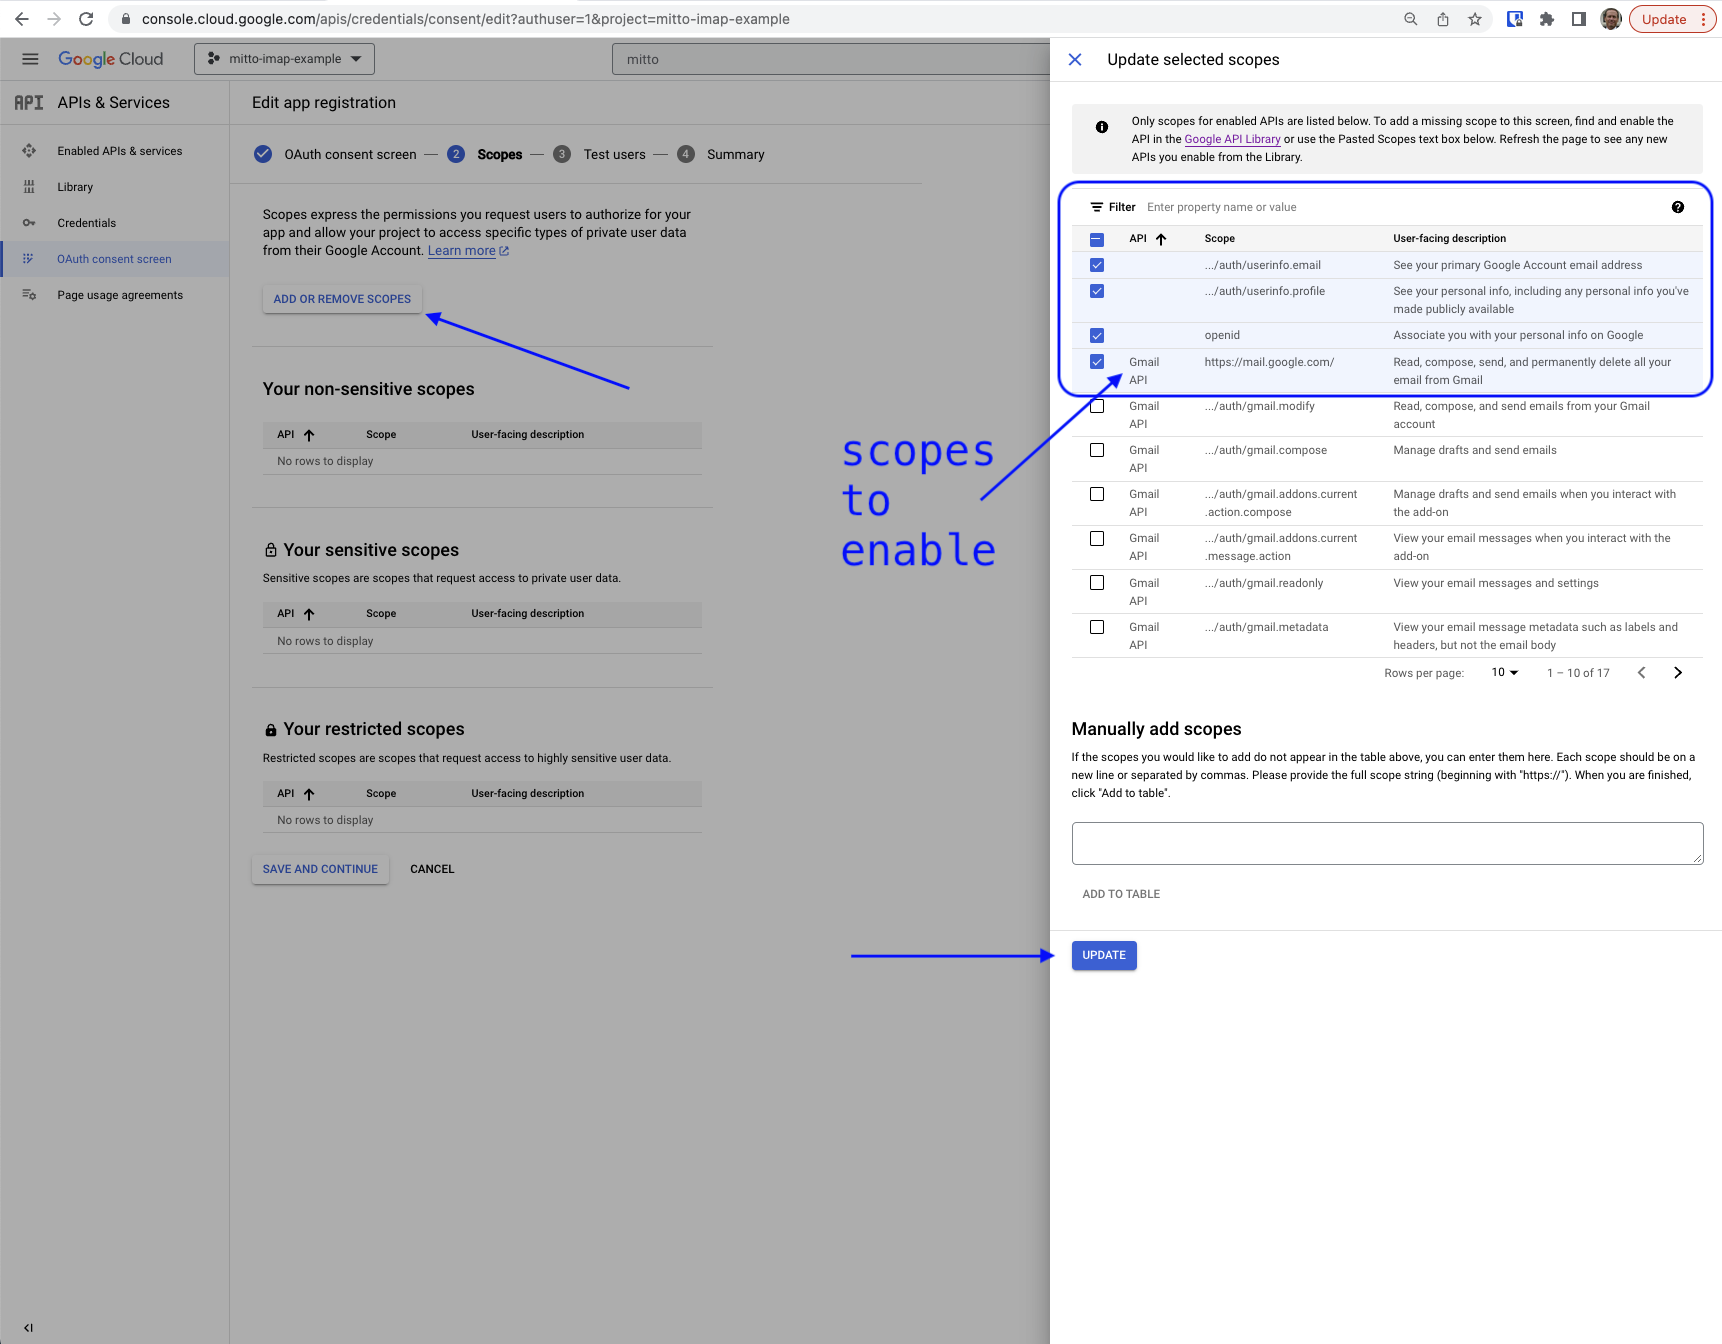Toggle the select-all scopes header checkbox
The image size is (1722, 1344).
coord(1097,239)
